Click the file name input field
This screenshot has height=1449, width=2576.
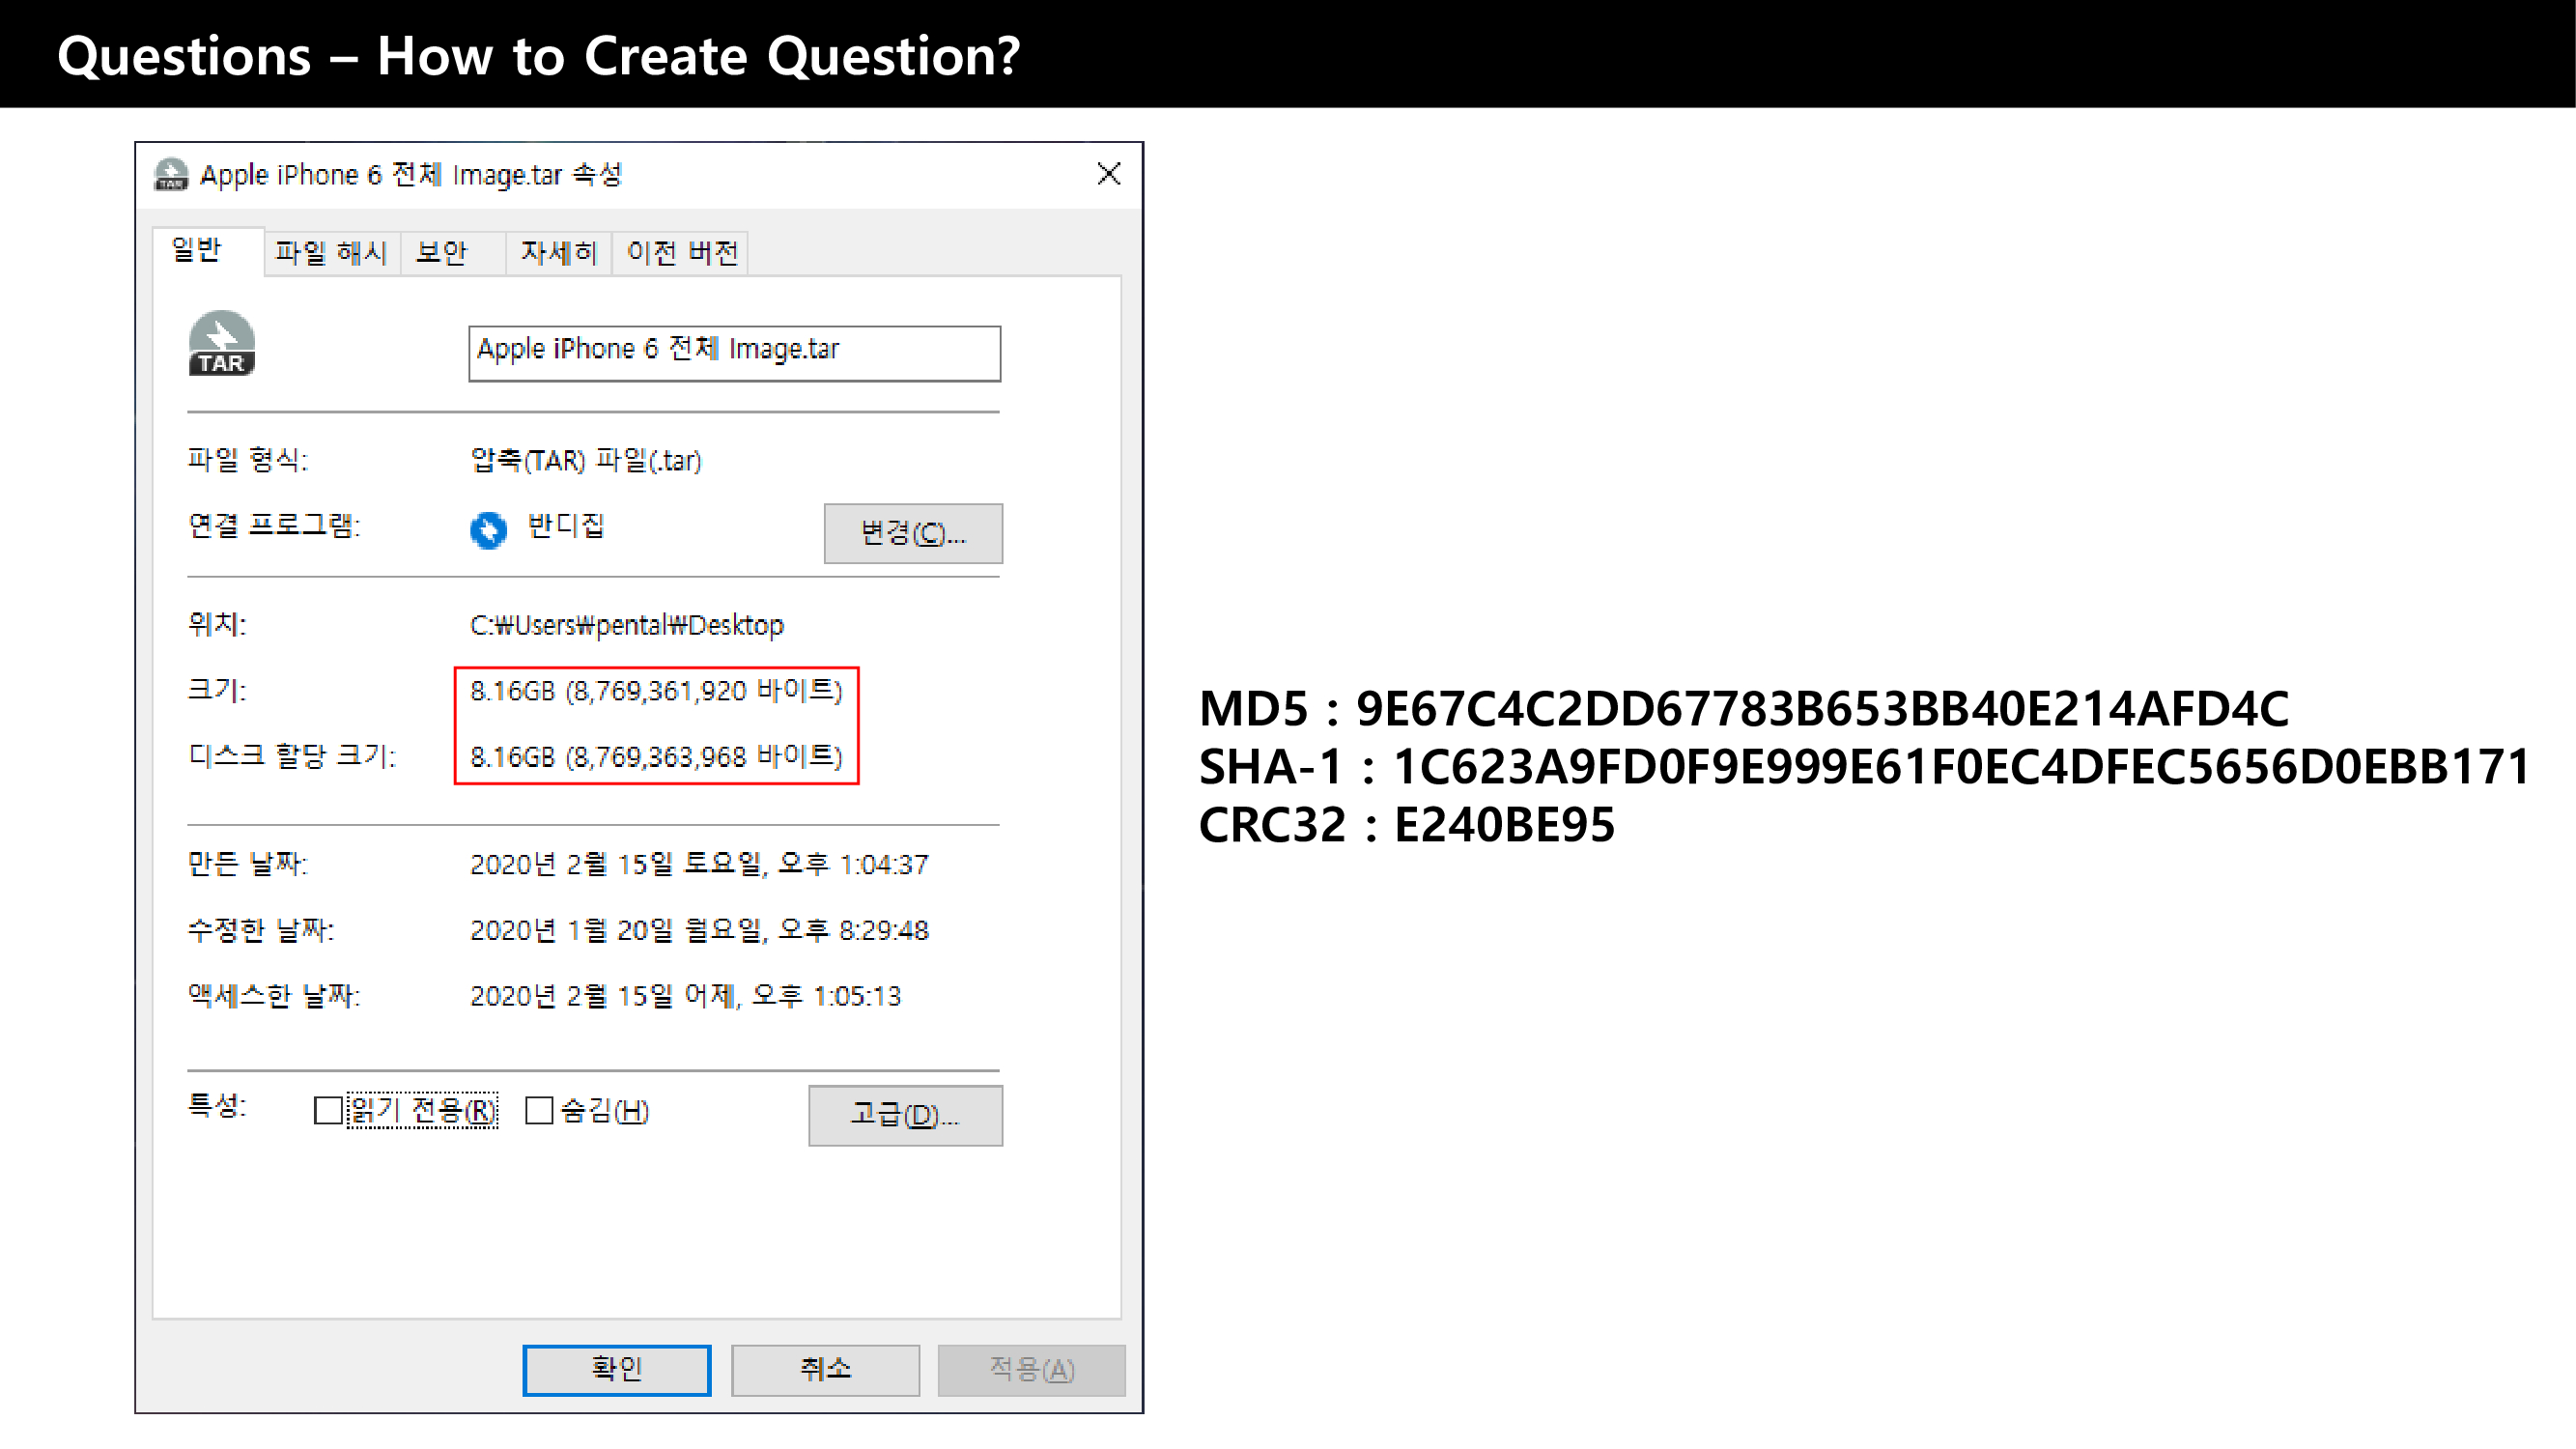[x=733, y=351]
